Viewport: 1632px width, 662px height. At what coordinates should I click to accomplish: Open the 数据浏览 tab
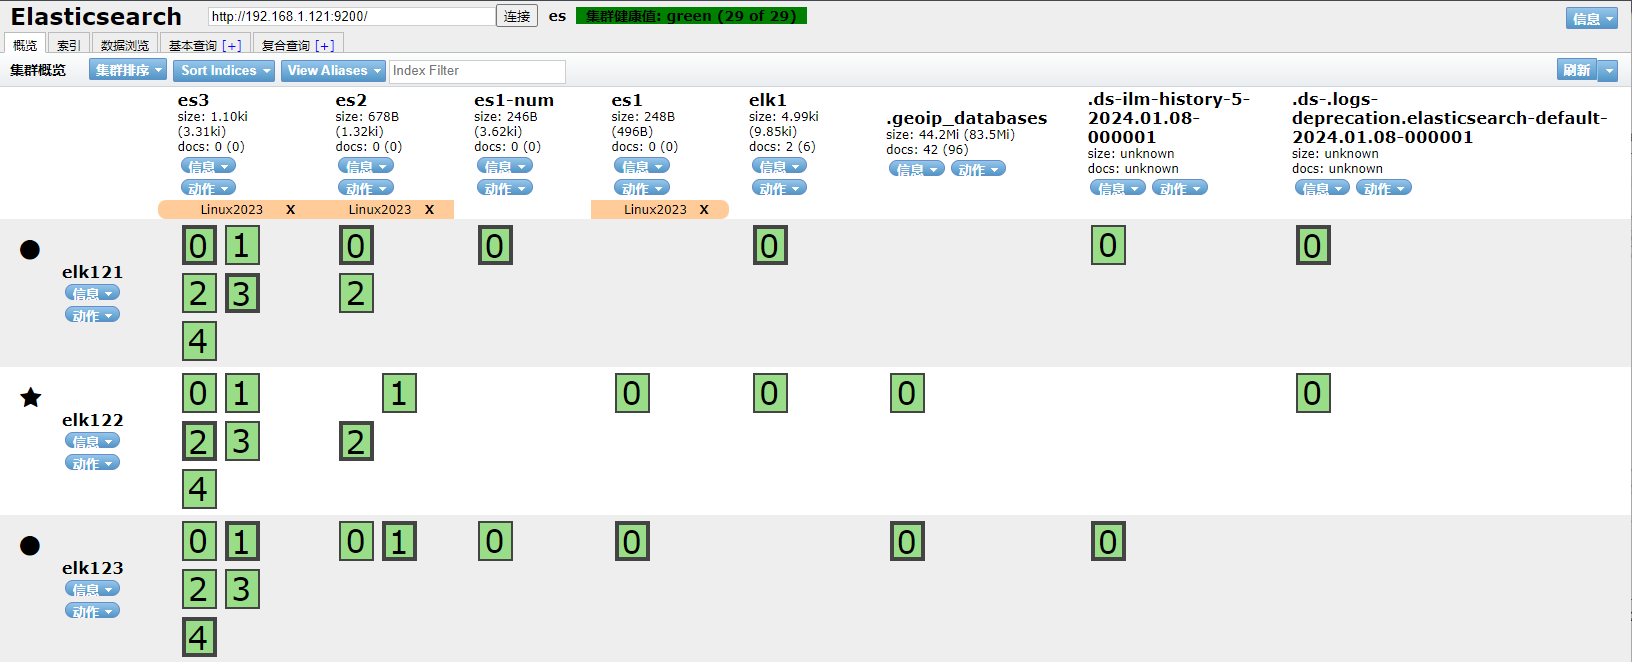(x=125, y=45)
